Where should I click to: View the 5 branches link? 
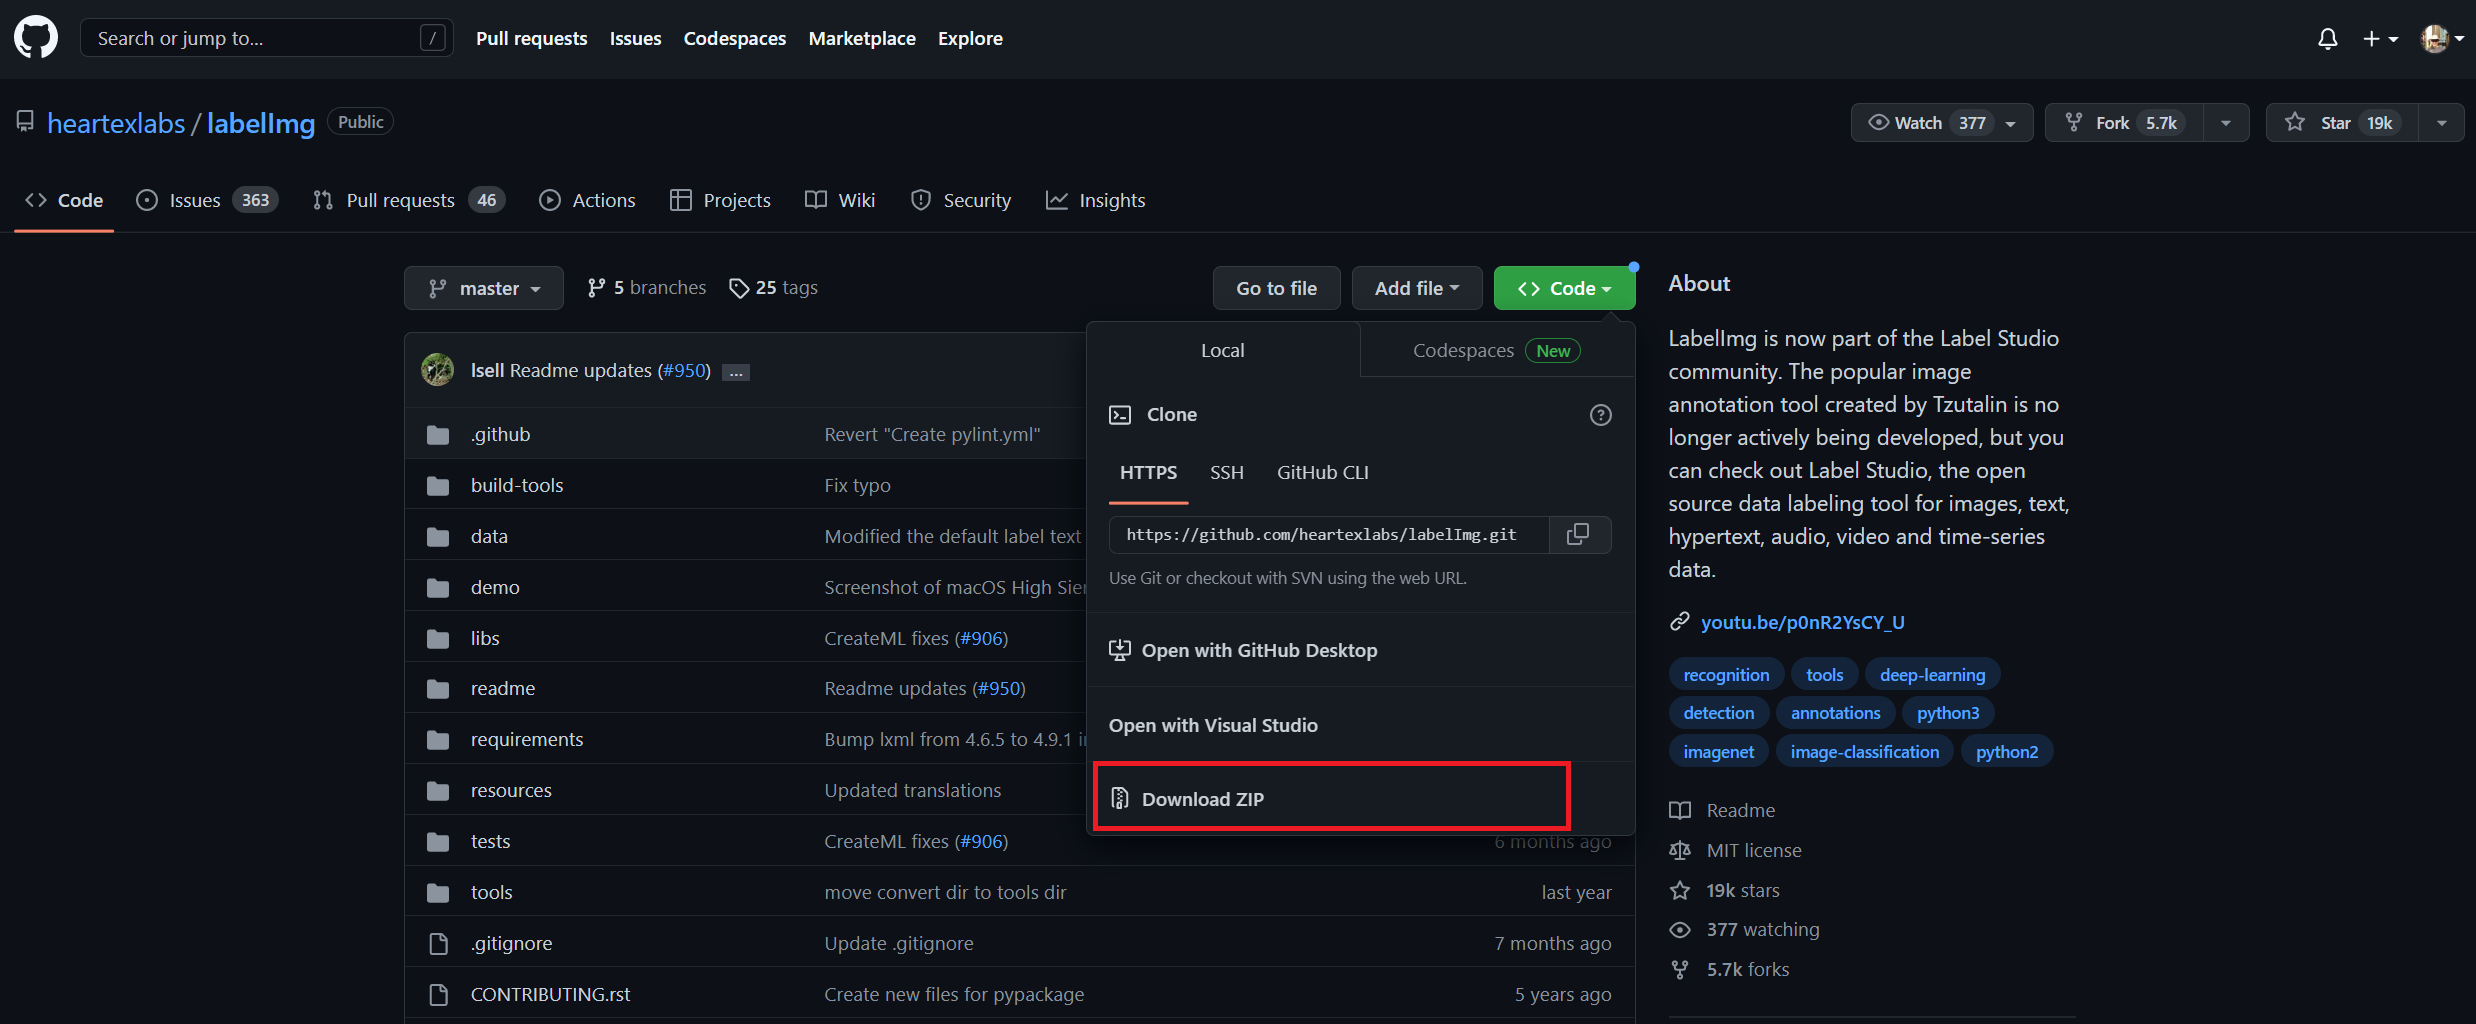pyautogui.click(x=646, y=288)
